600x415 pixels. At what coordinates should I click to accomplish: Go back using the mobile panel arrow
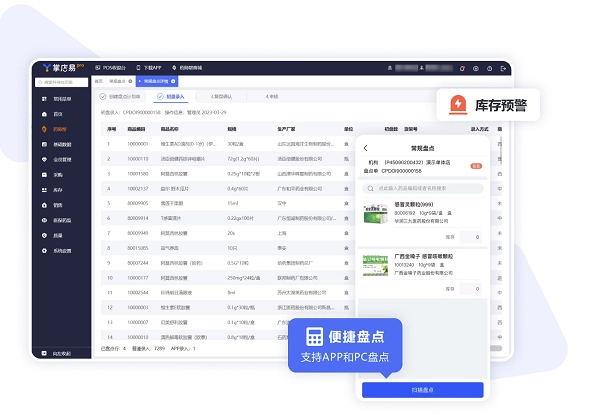click(x=366, y=148)
